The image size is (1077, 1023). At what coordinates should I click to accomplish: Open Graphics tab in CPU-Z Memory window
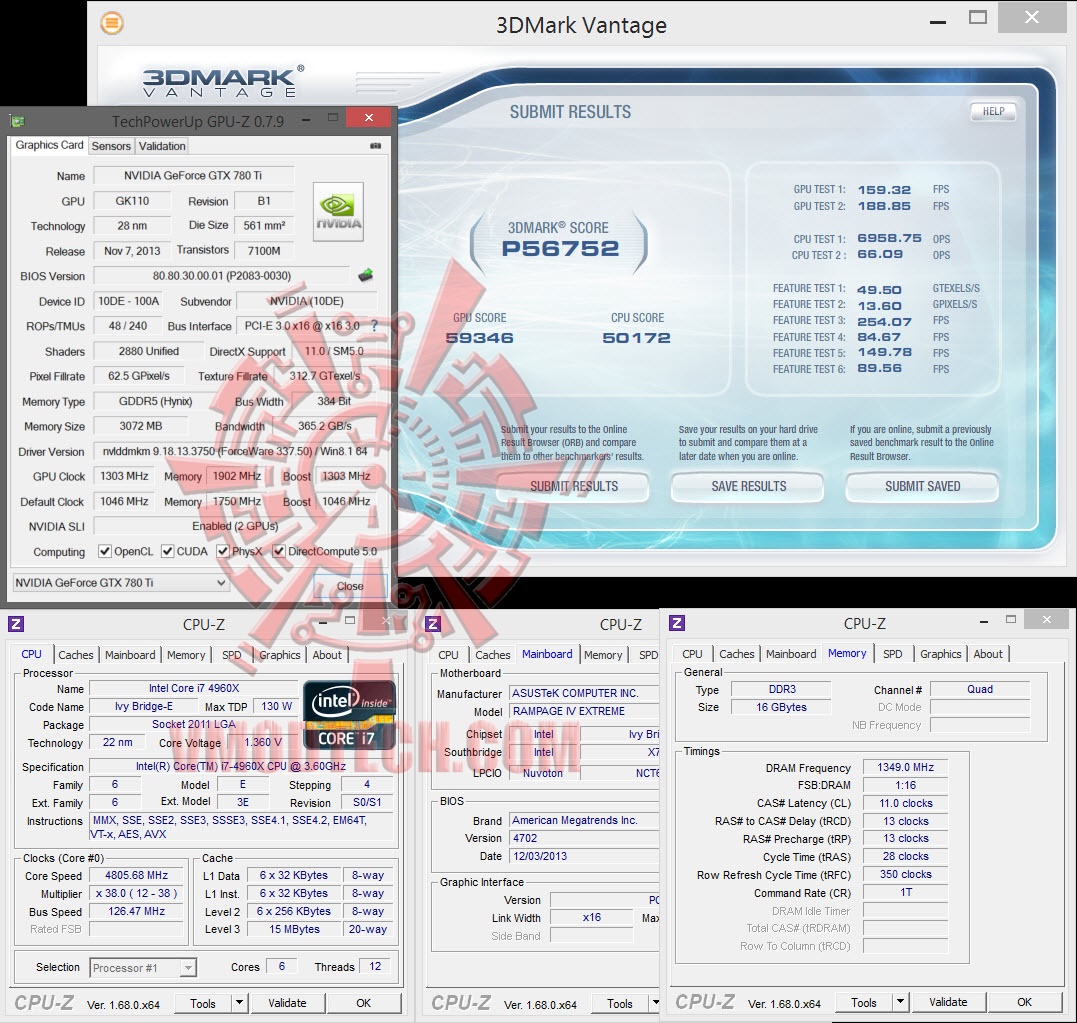click(x=941, y=654)
